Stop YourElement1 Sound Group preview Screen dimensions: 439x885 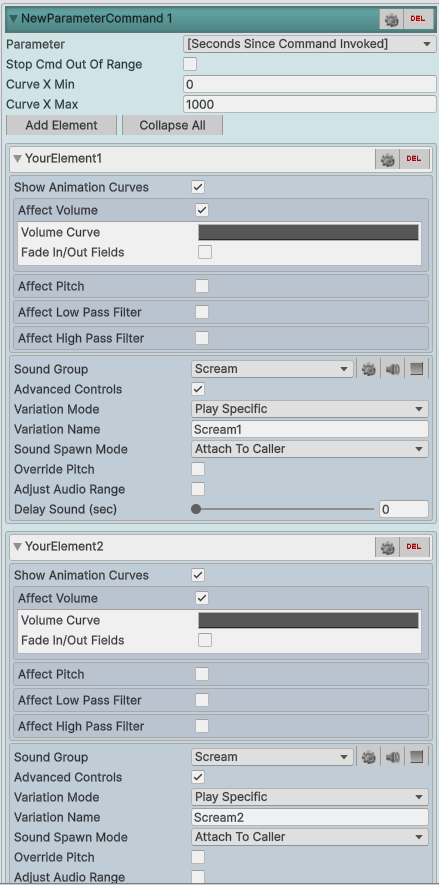click(x=416, y=370)
